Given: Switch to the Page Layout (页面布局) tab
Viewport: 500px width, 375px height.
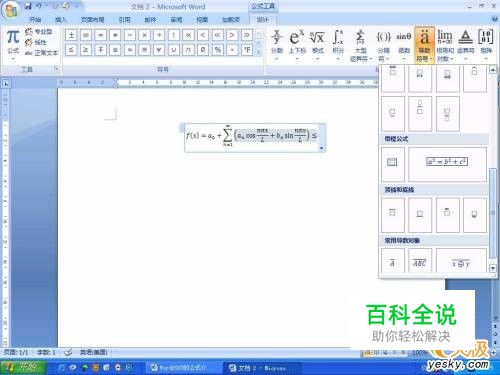Looking at the screenshot, I should (x=92, y=20).
